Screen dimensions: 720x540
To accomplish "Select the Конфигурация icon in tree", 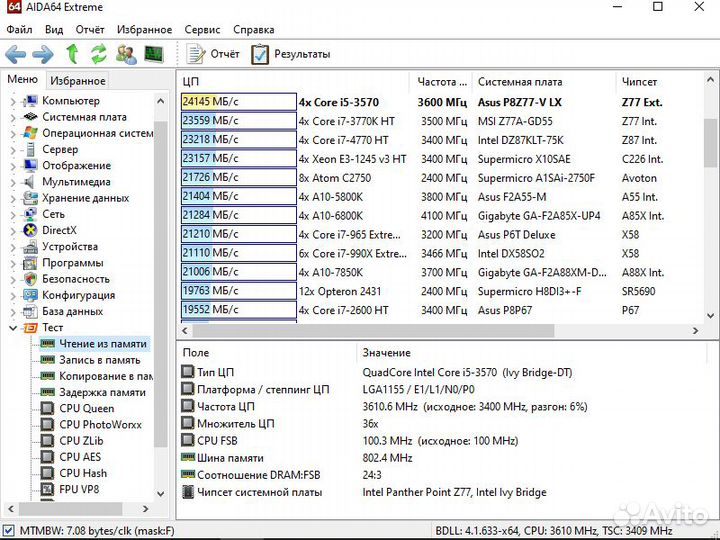I will tap(30, 295).
